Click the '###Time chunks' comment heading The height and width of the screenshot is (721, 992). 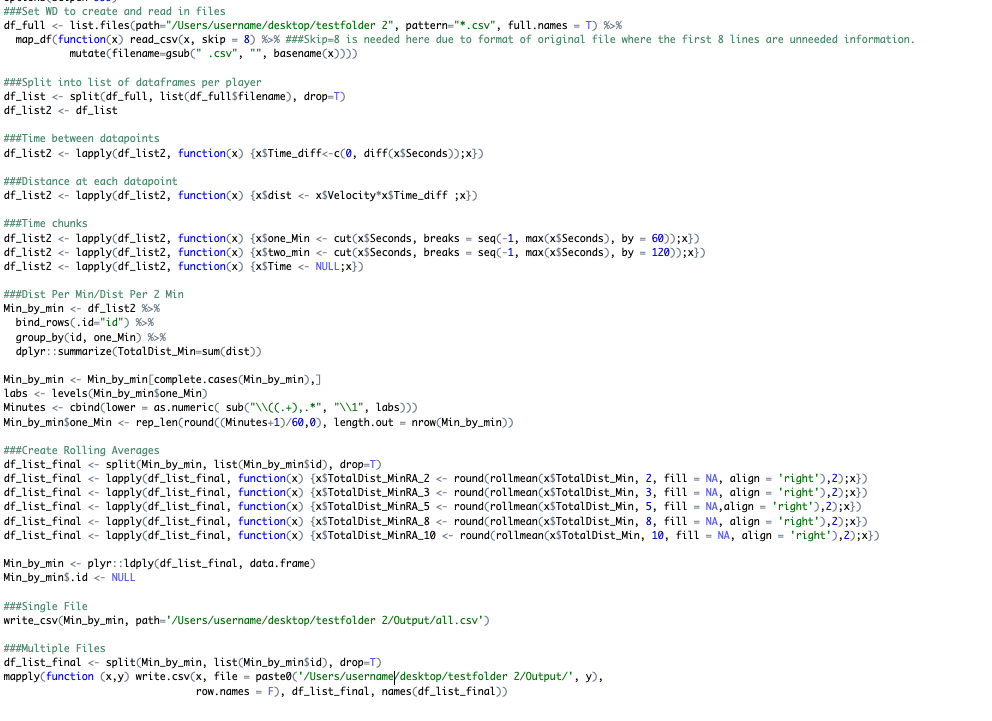point(45,223)
